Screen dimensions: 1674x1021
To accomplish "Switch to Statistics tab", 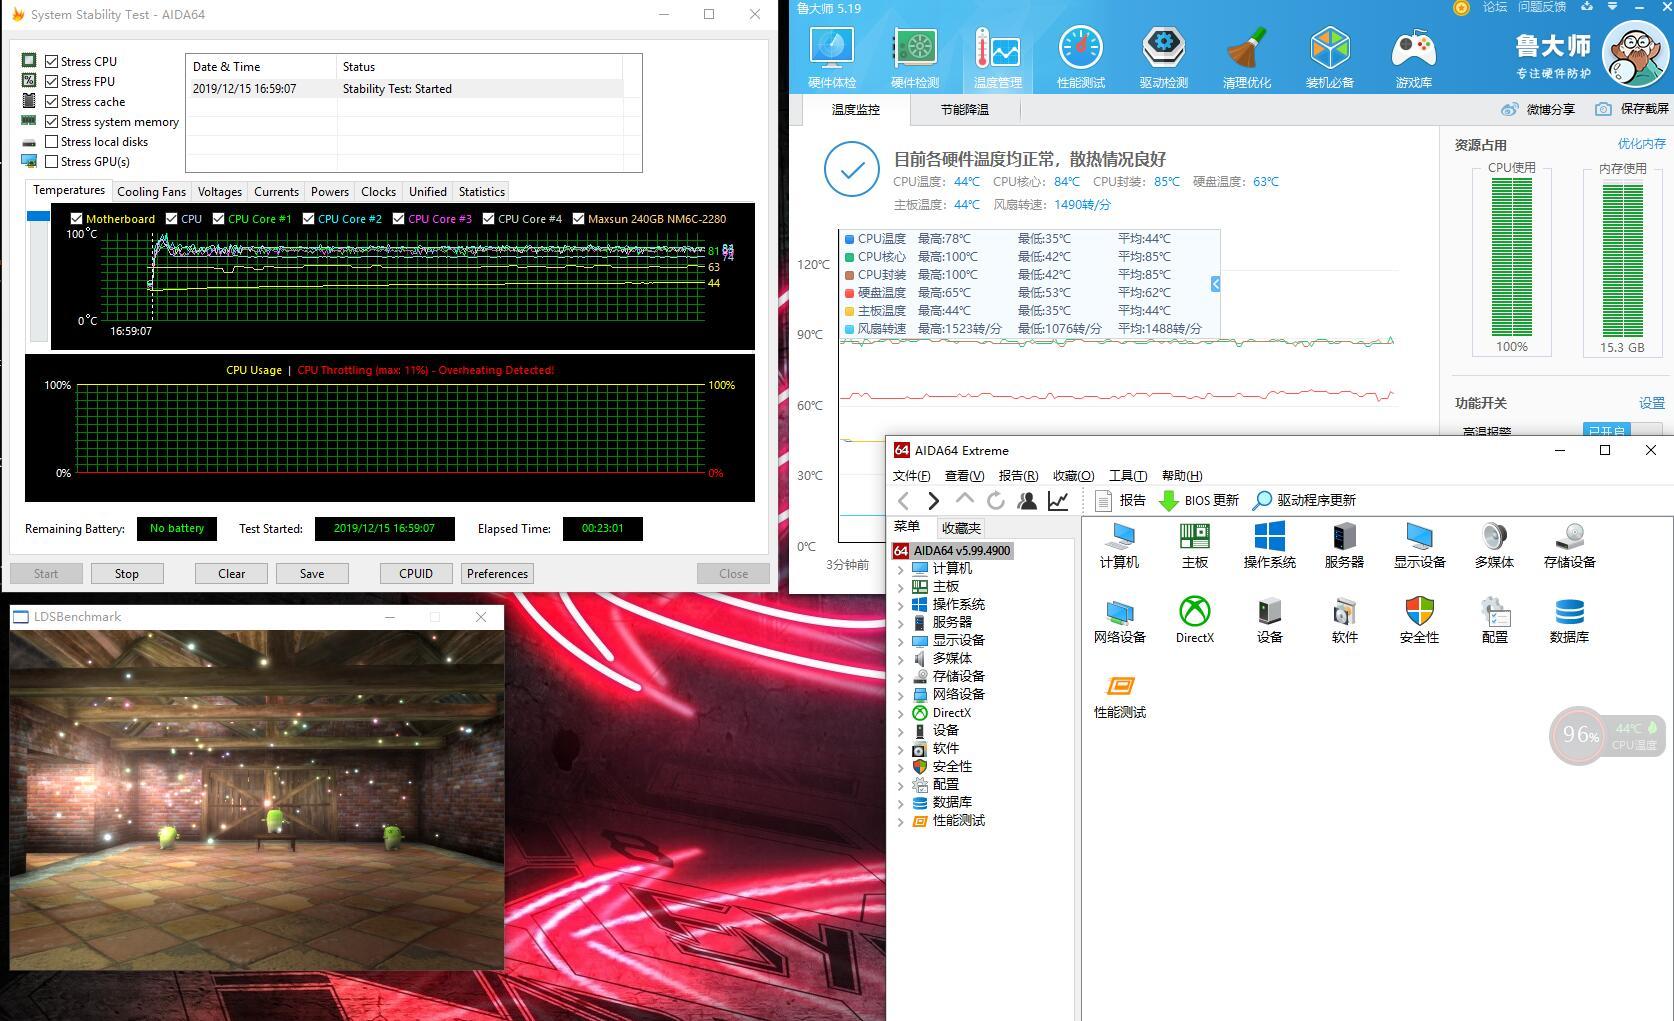I will 482,191.
